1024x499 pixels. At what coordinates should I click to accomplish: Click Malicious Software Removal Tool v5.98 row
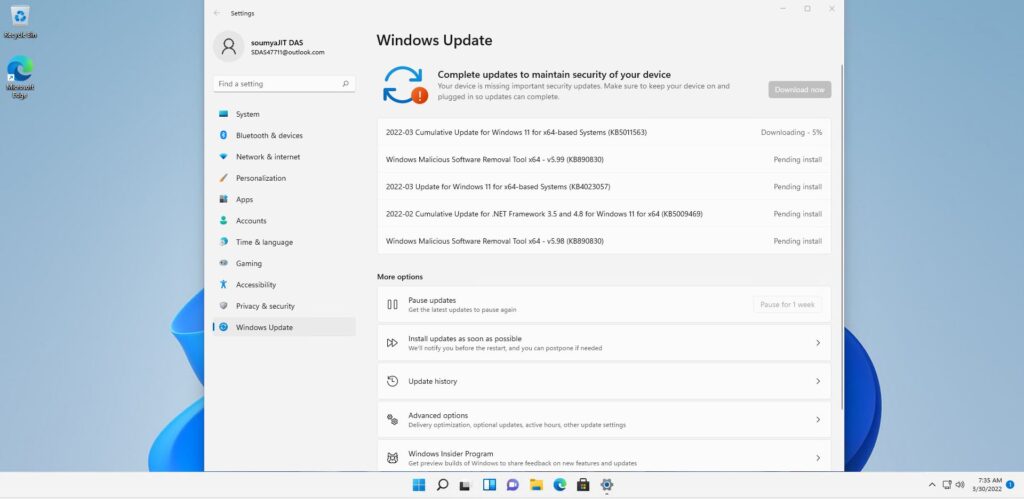[x=604, y=241]
